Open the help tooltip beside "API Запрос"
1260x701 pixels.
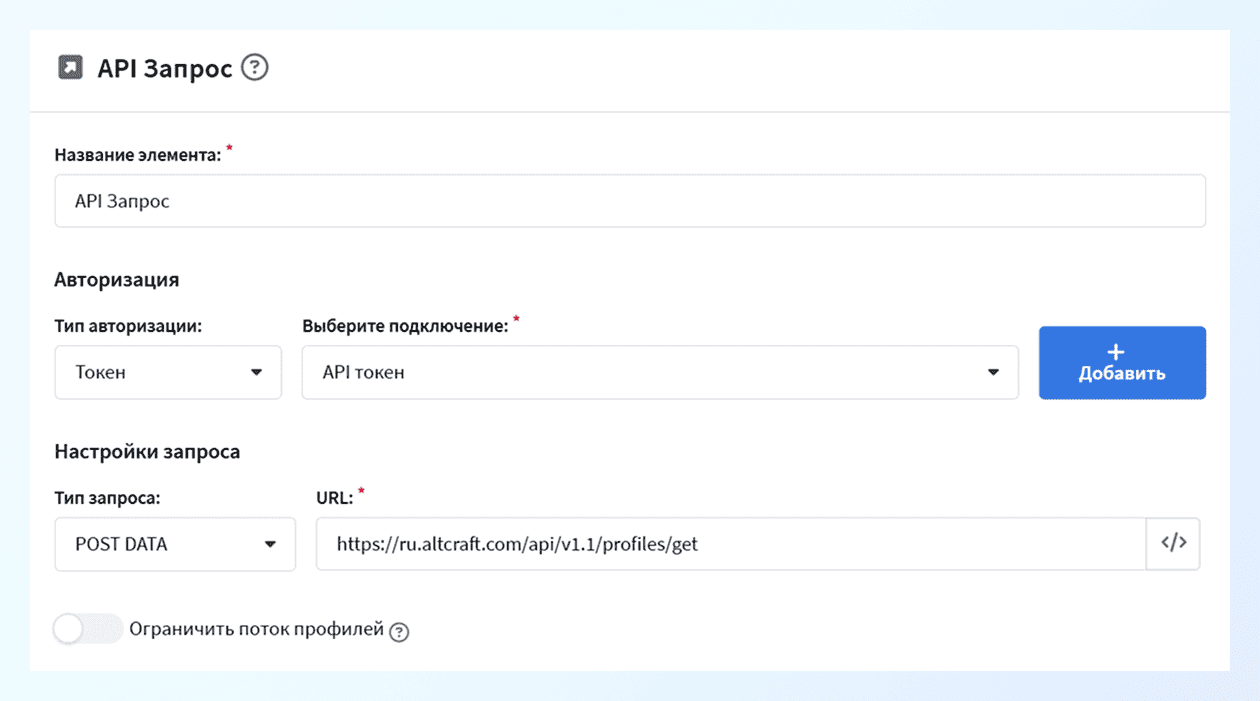tap(254, 68)
